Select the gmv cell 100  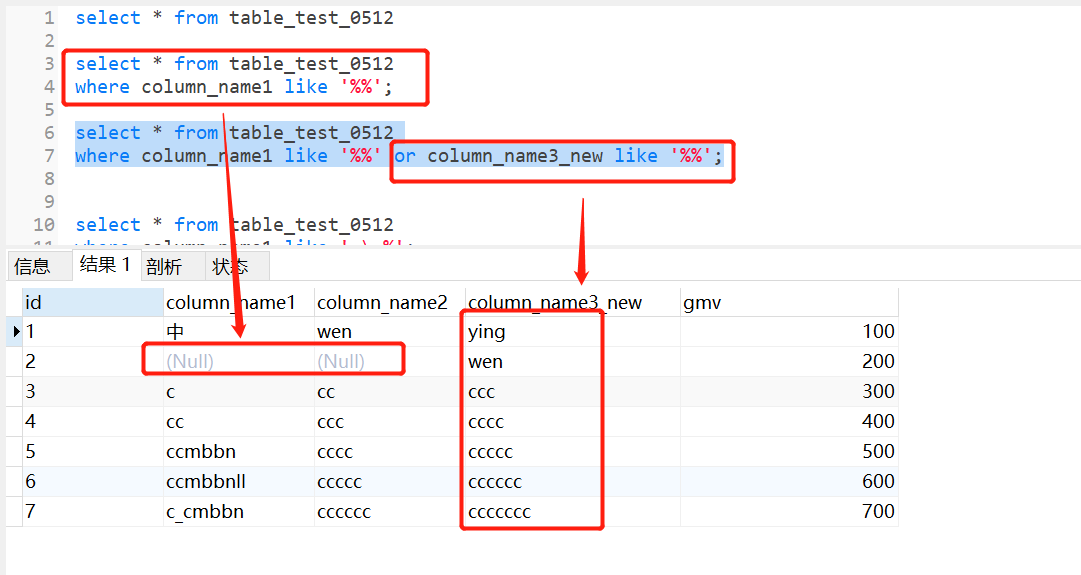pos(789,332)
